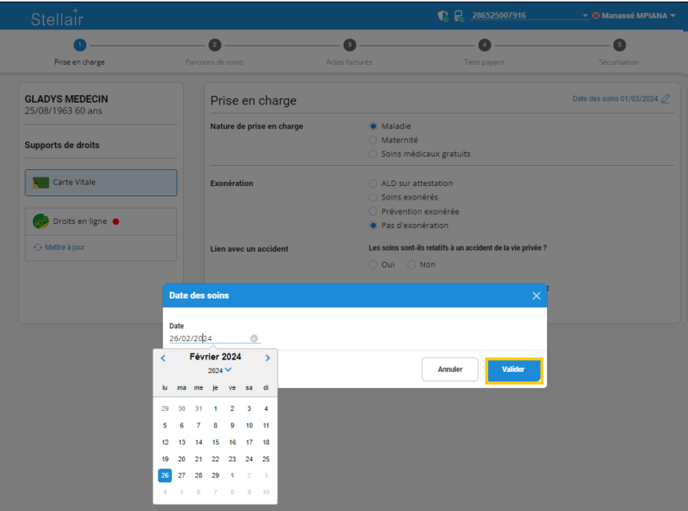Click the previous month arrow in calendar

coord(163,358)
